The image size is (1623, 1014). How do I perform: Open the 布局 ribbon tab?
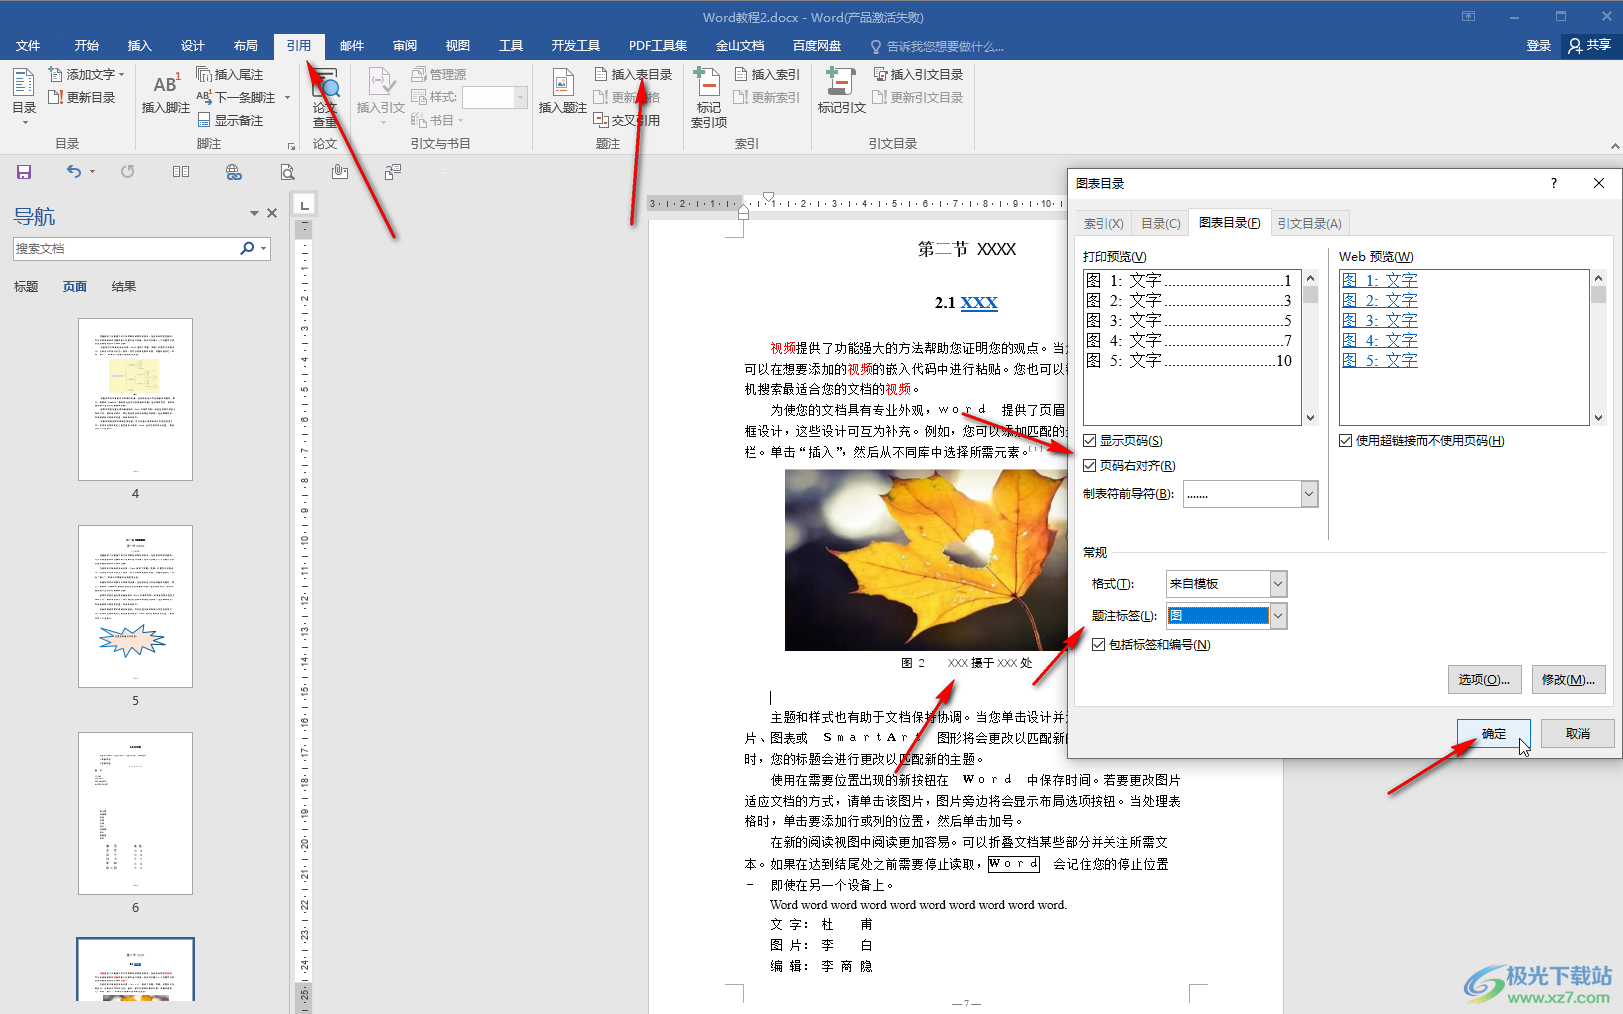click(x=245, y=46)
